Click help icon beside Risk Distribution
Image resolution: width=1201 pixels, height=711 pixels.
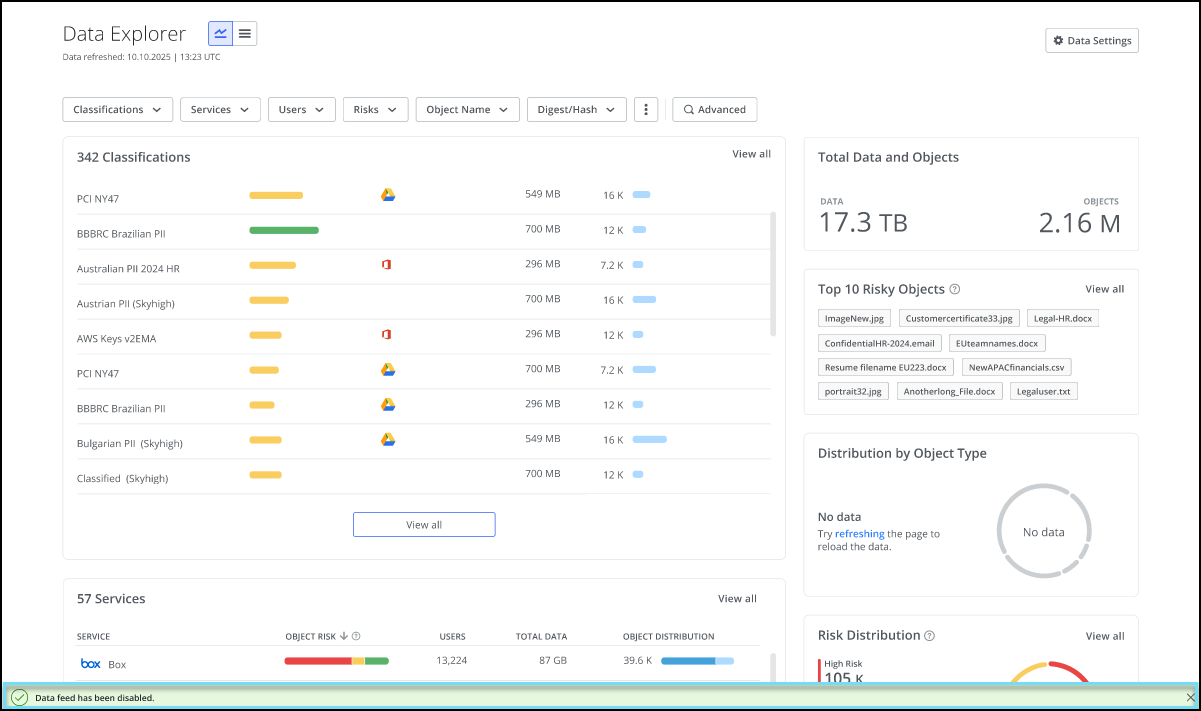coord(930,636)
